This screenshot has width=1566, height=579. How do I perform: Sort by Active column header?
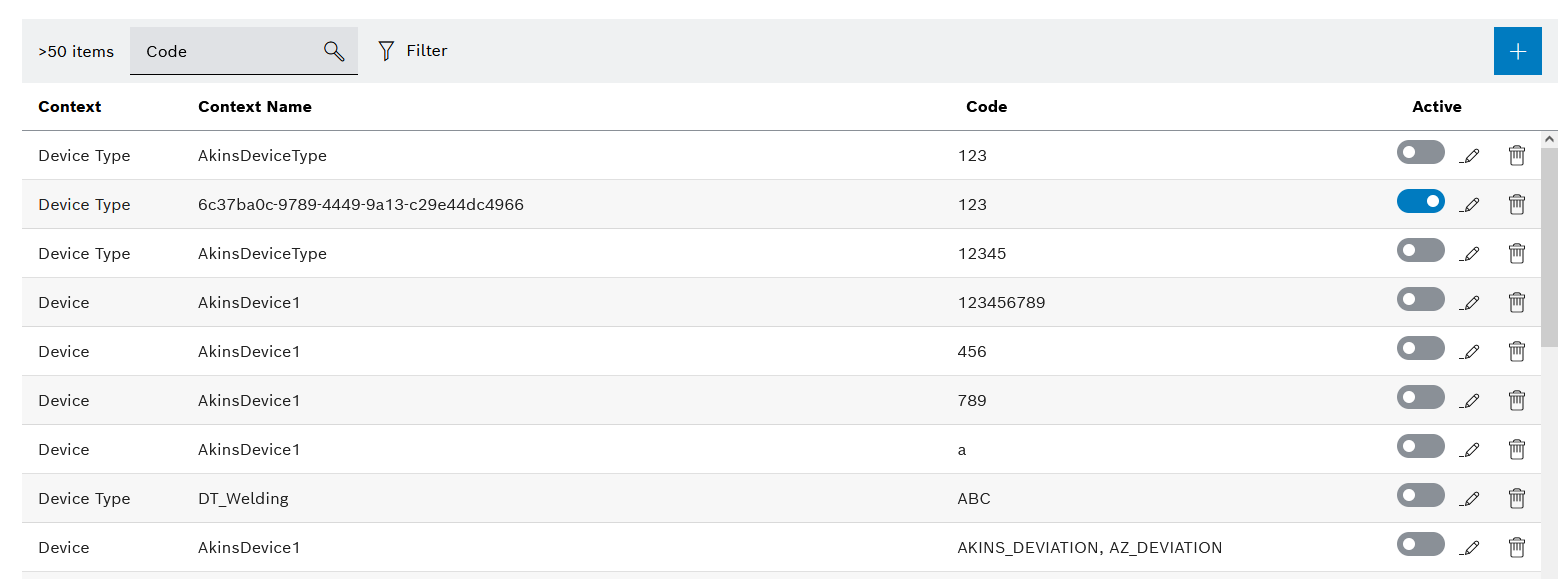click(x=1437, y=107)
